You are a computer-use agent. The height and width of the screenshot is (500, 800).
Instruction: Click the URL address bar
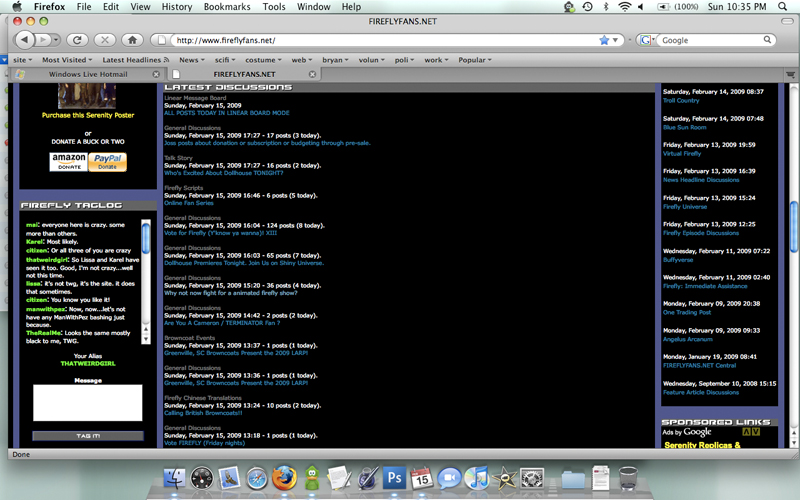(385, 40)
